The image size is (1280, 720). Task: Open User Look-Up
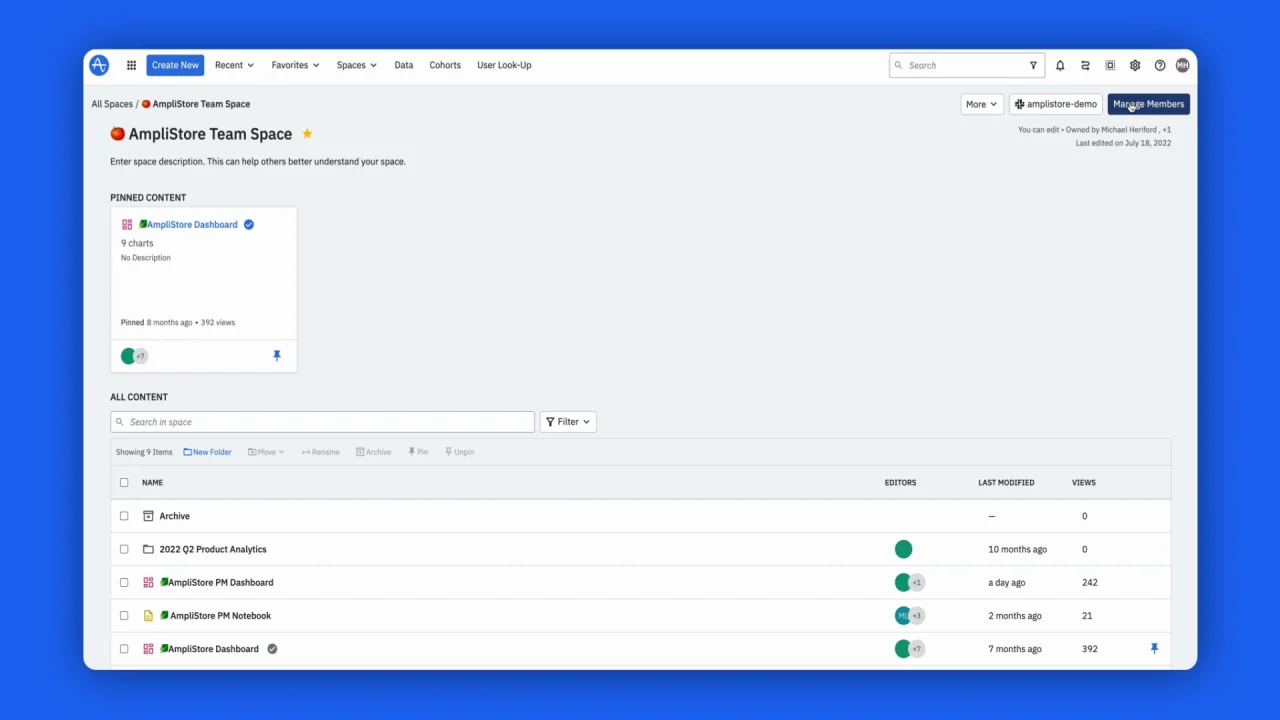[504, 65]
